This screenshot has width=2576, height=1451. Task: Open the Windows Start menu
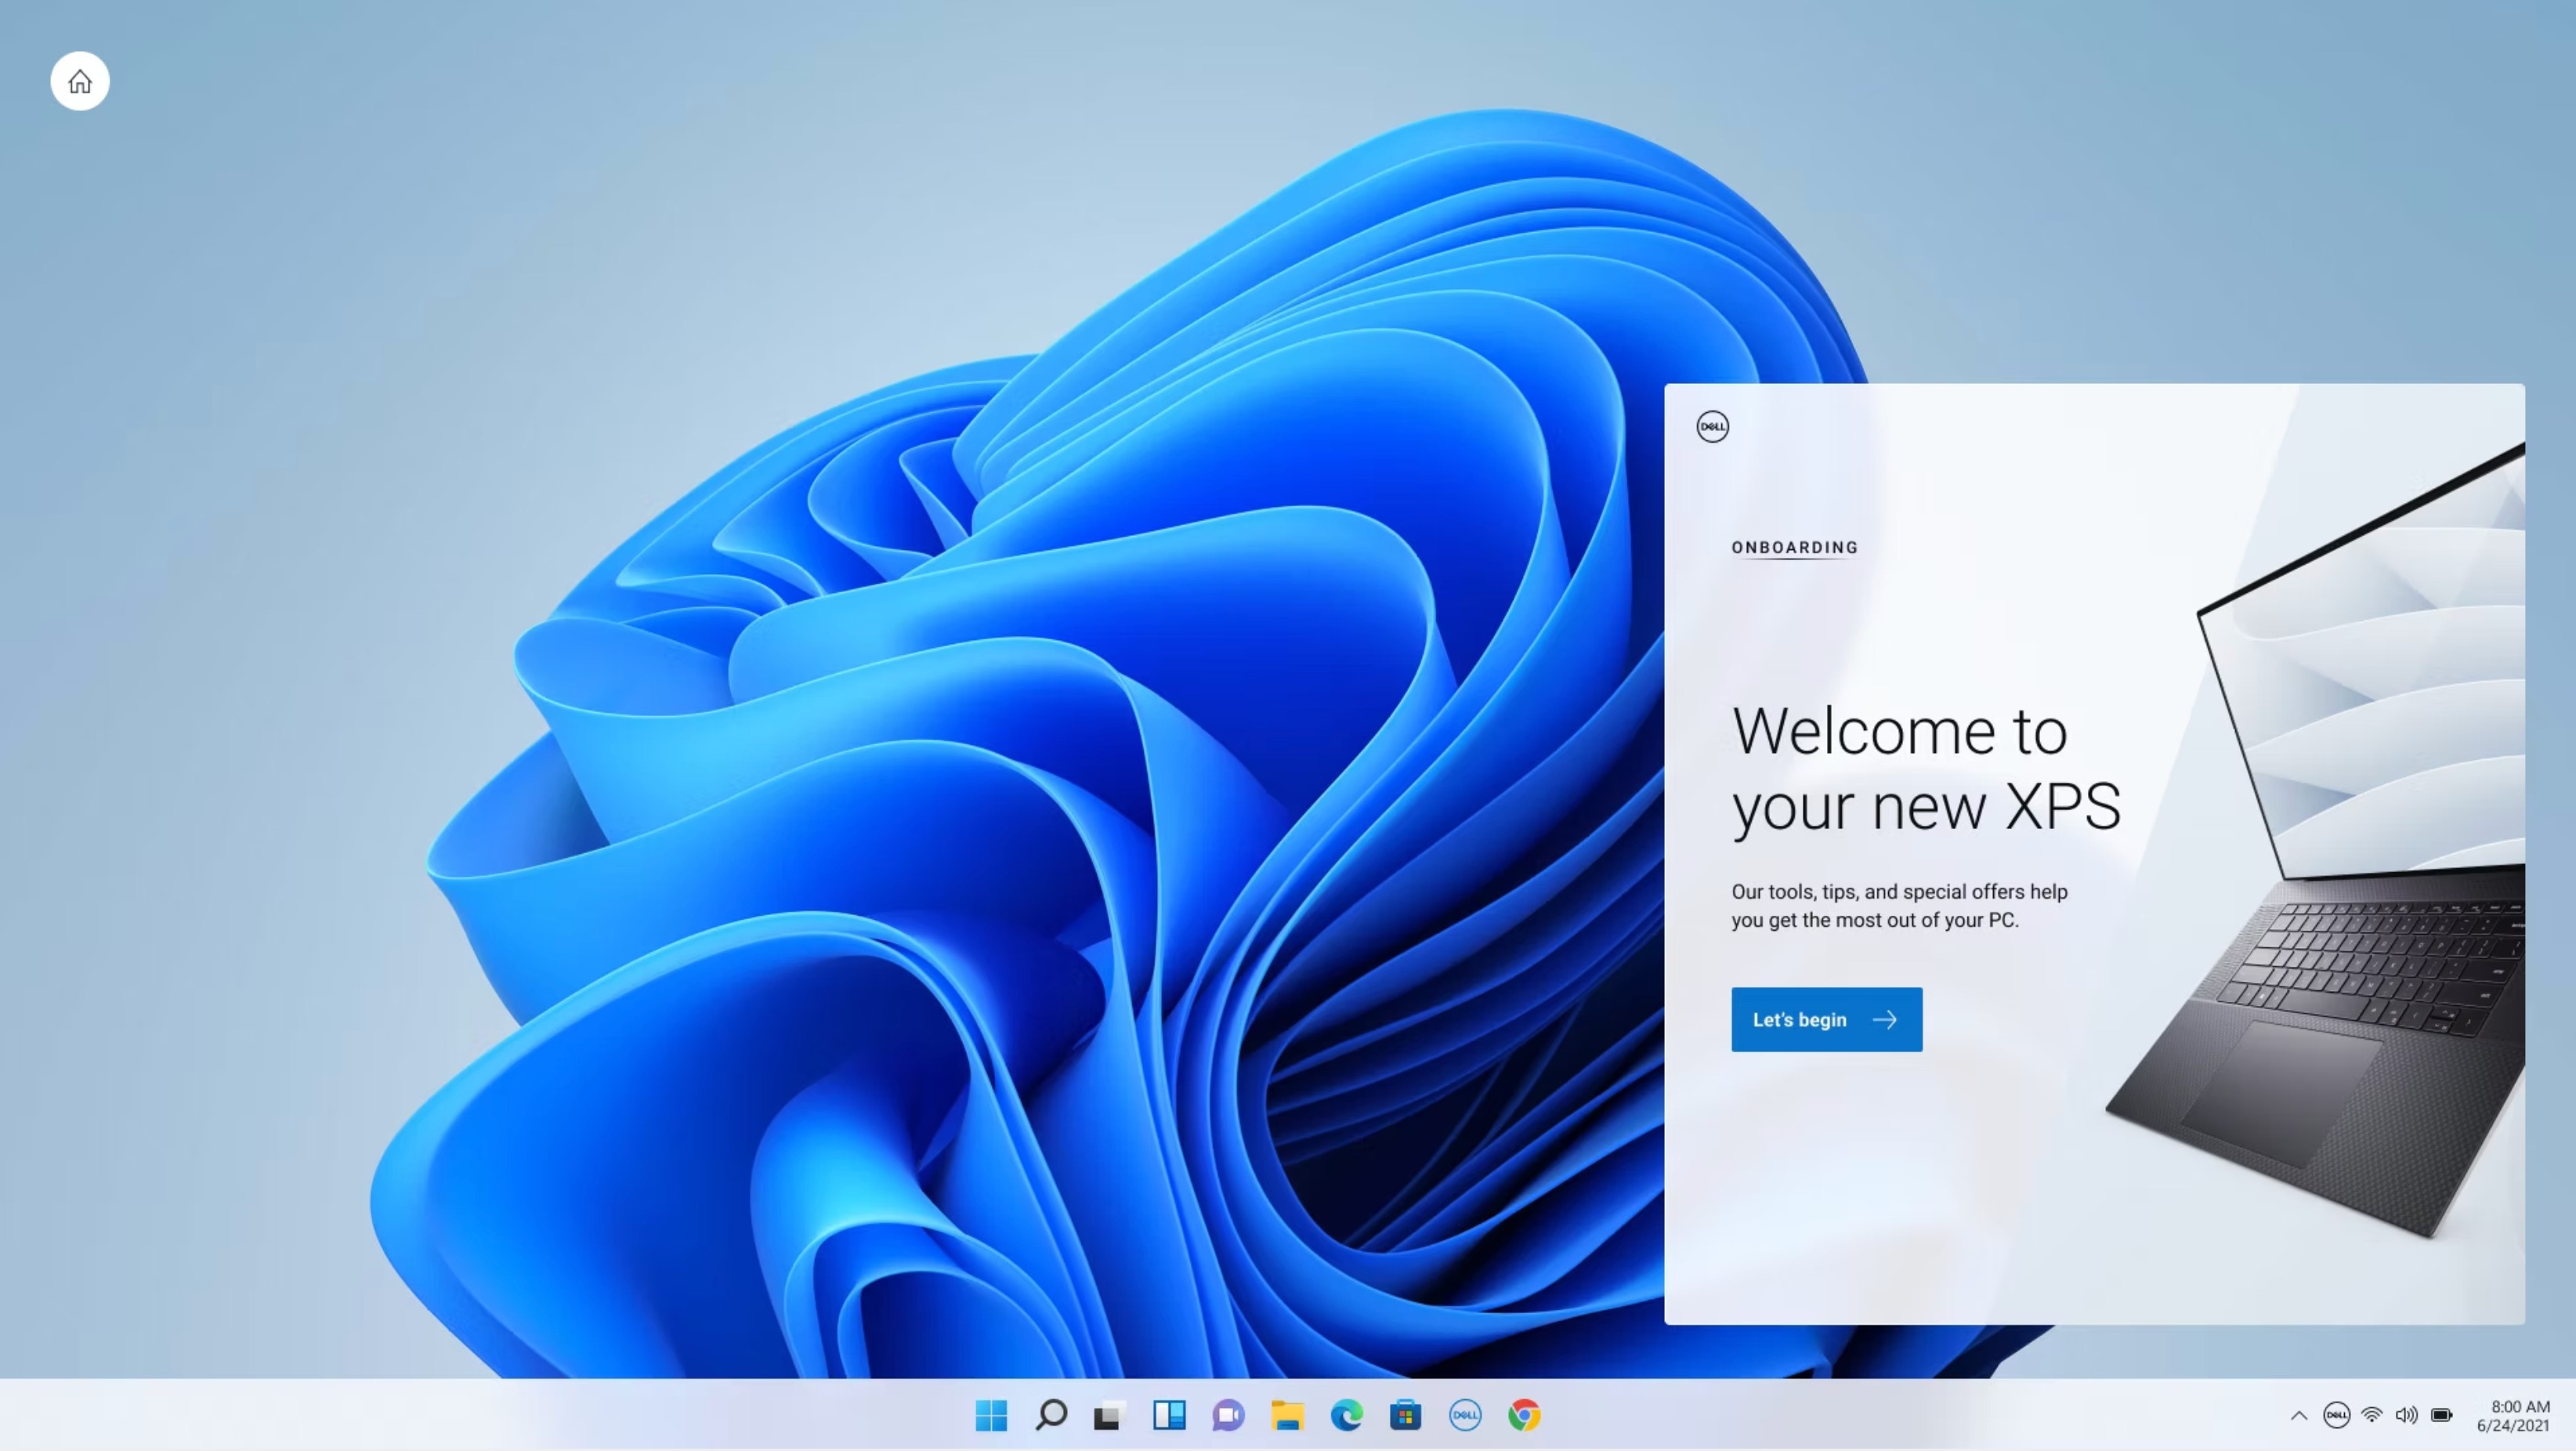[991, 1415]
